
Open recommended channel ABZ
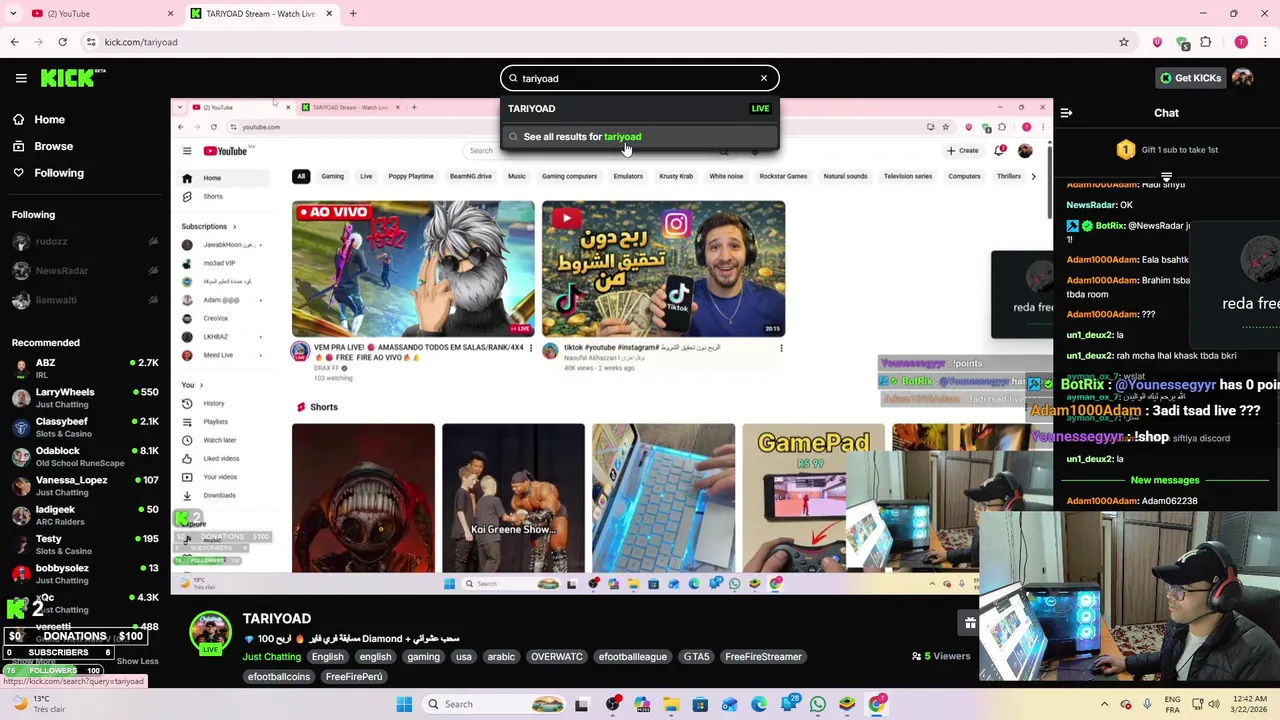[84, 368]
